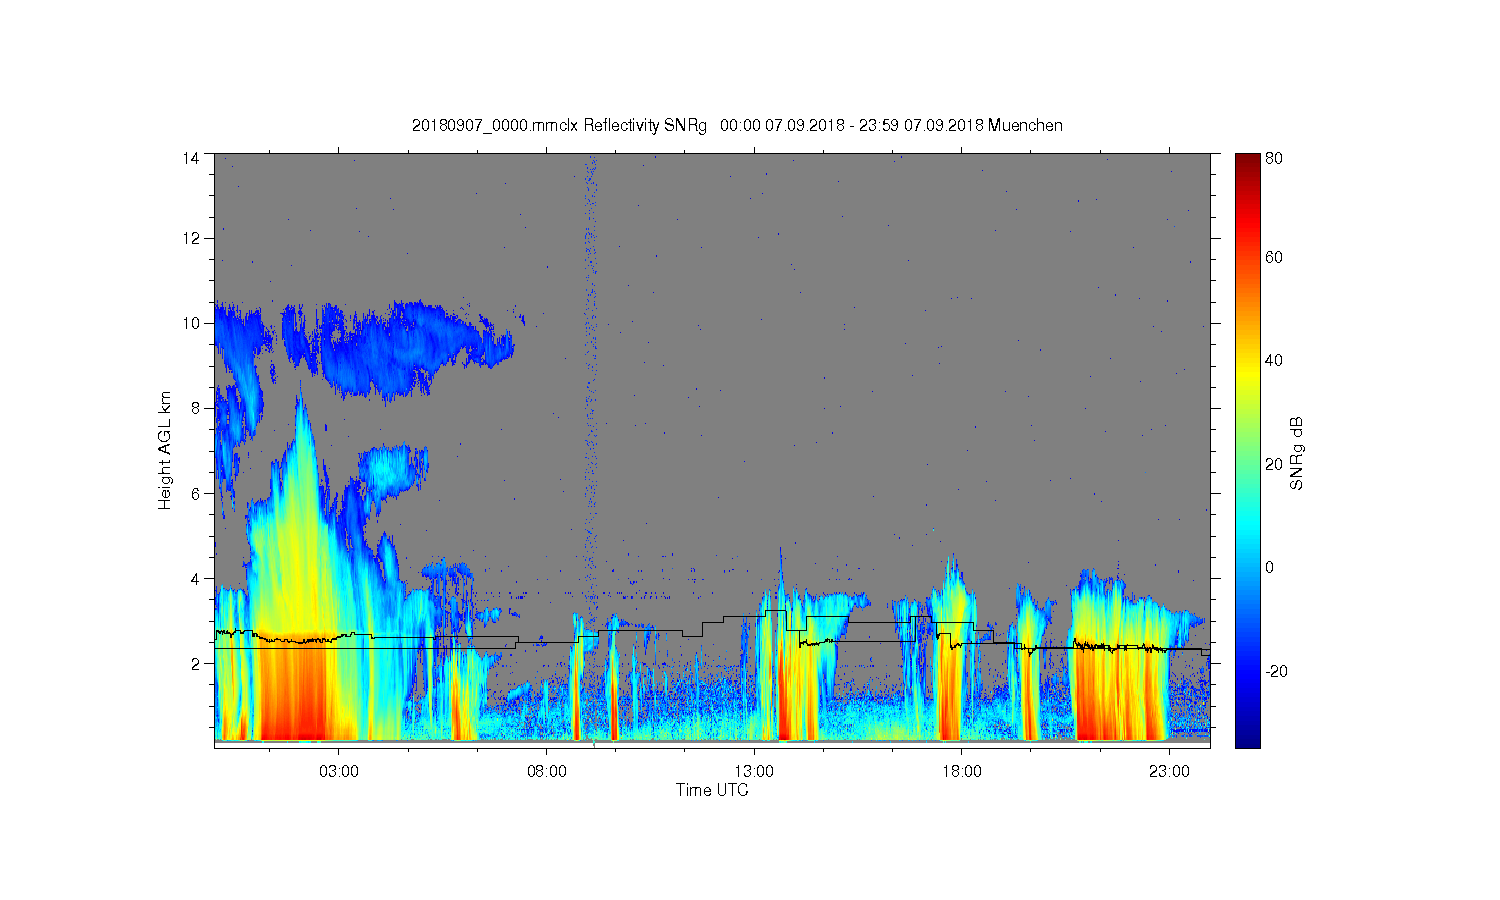The height and width of the screenshot is (900, 1500).
Task: Click the 'Muenchen' station name in the title
Action: tap(1025, 125)
